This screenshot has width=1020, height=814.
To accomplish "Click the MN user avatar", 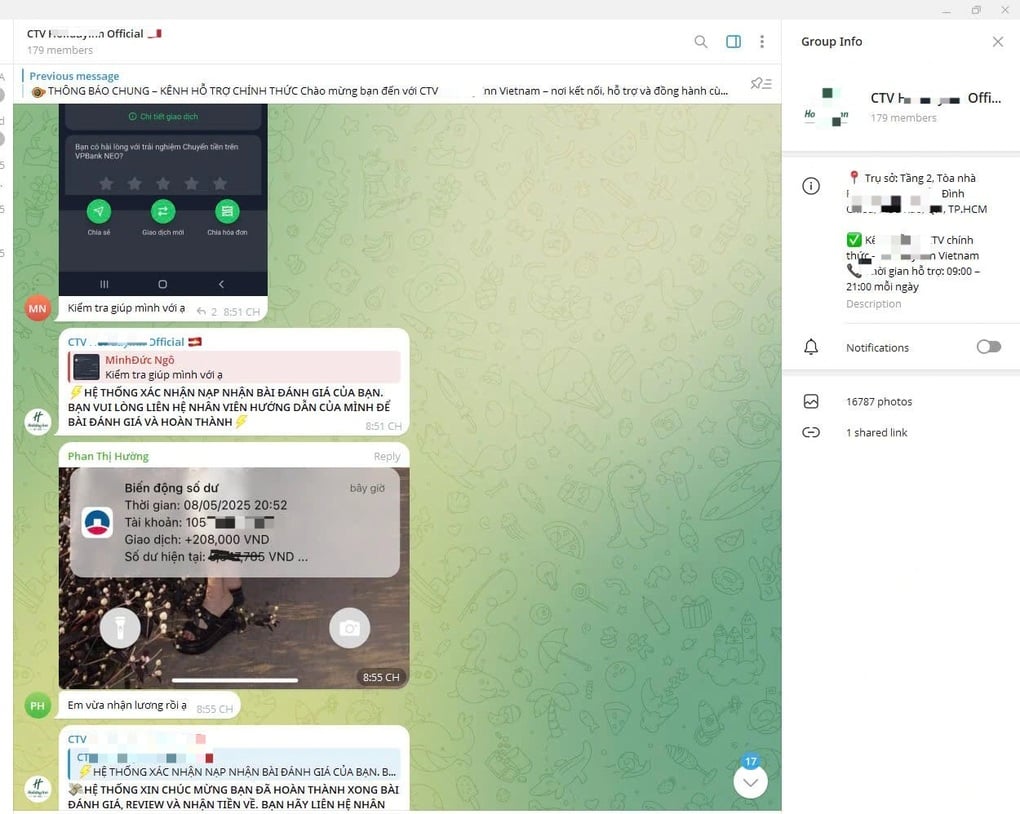I will (37, 308).
